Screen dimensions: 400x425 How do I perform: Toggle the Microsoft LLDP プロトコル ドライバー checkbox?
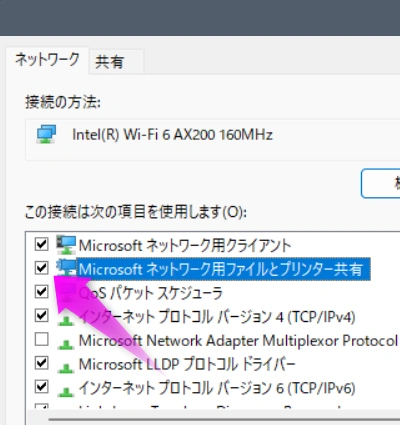tap(41, 363)
